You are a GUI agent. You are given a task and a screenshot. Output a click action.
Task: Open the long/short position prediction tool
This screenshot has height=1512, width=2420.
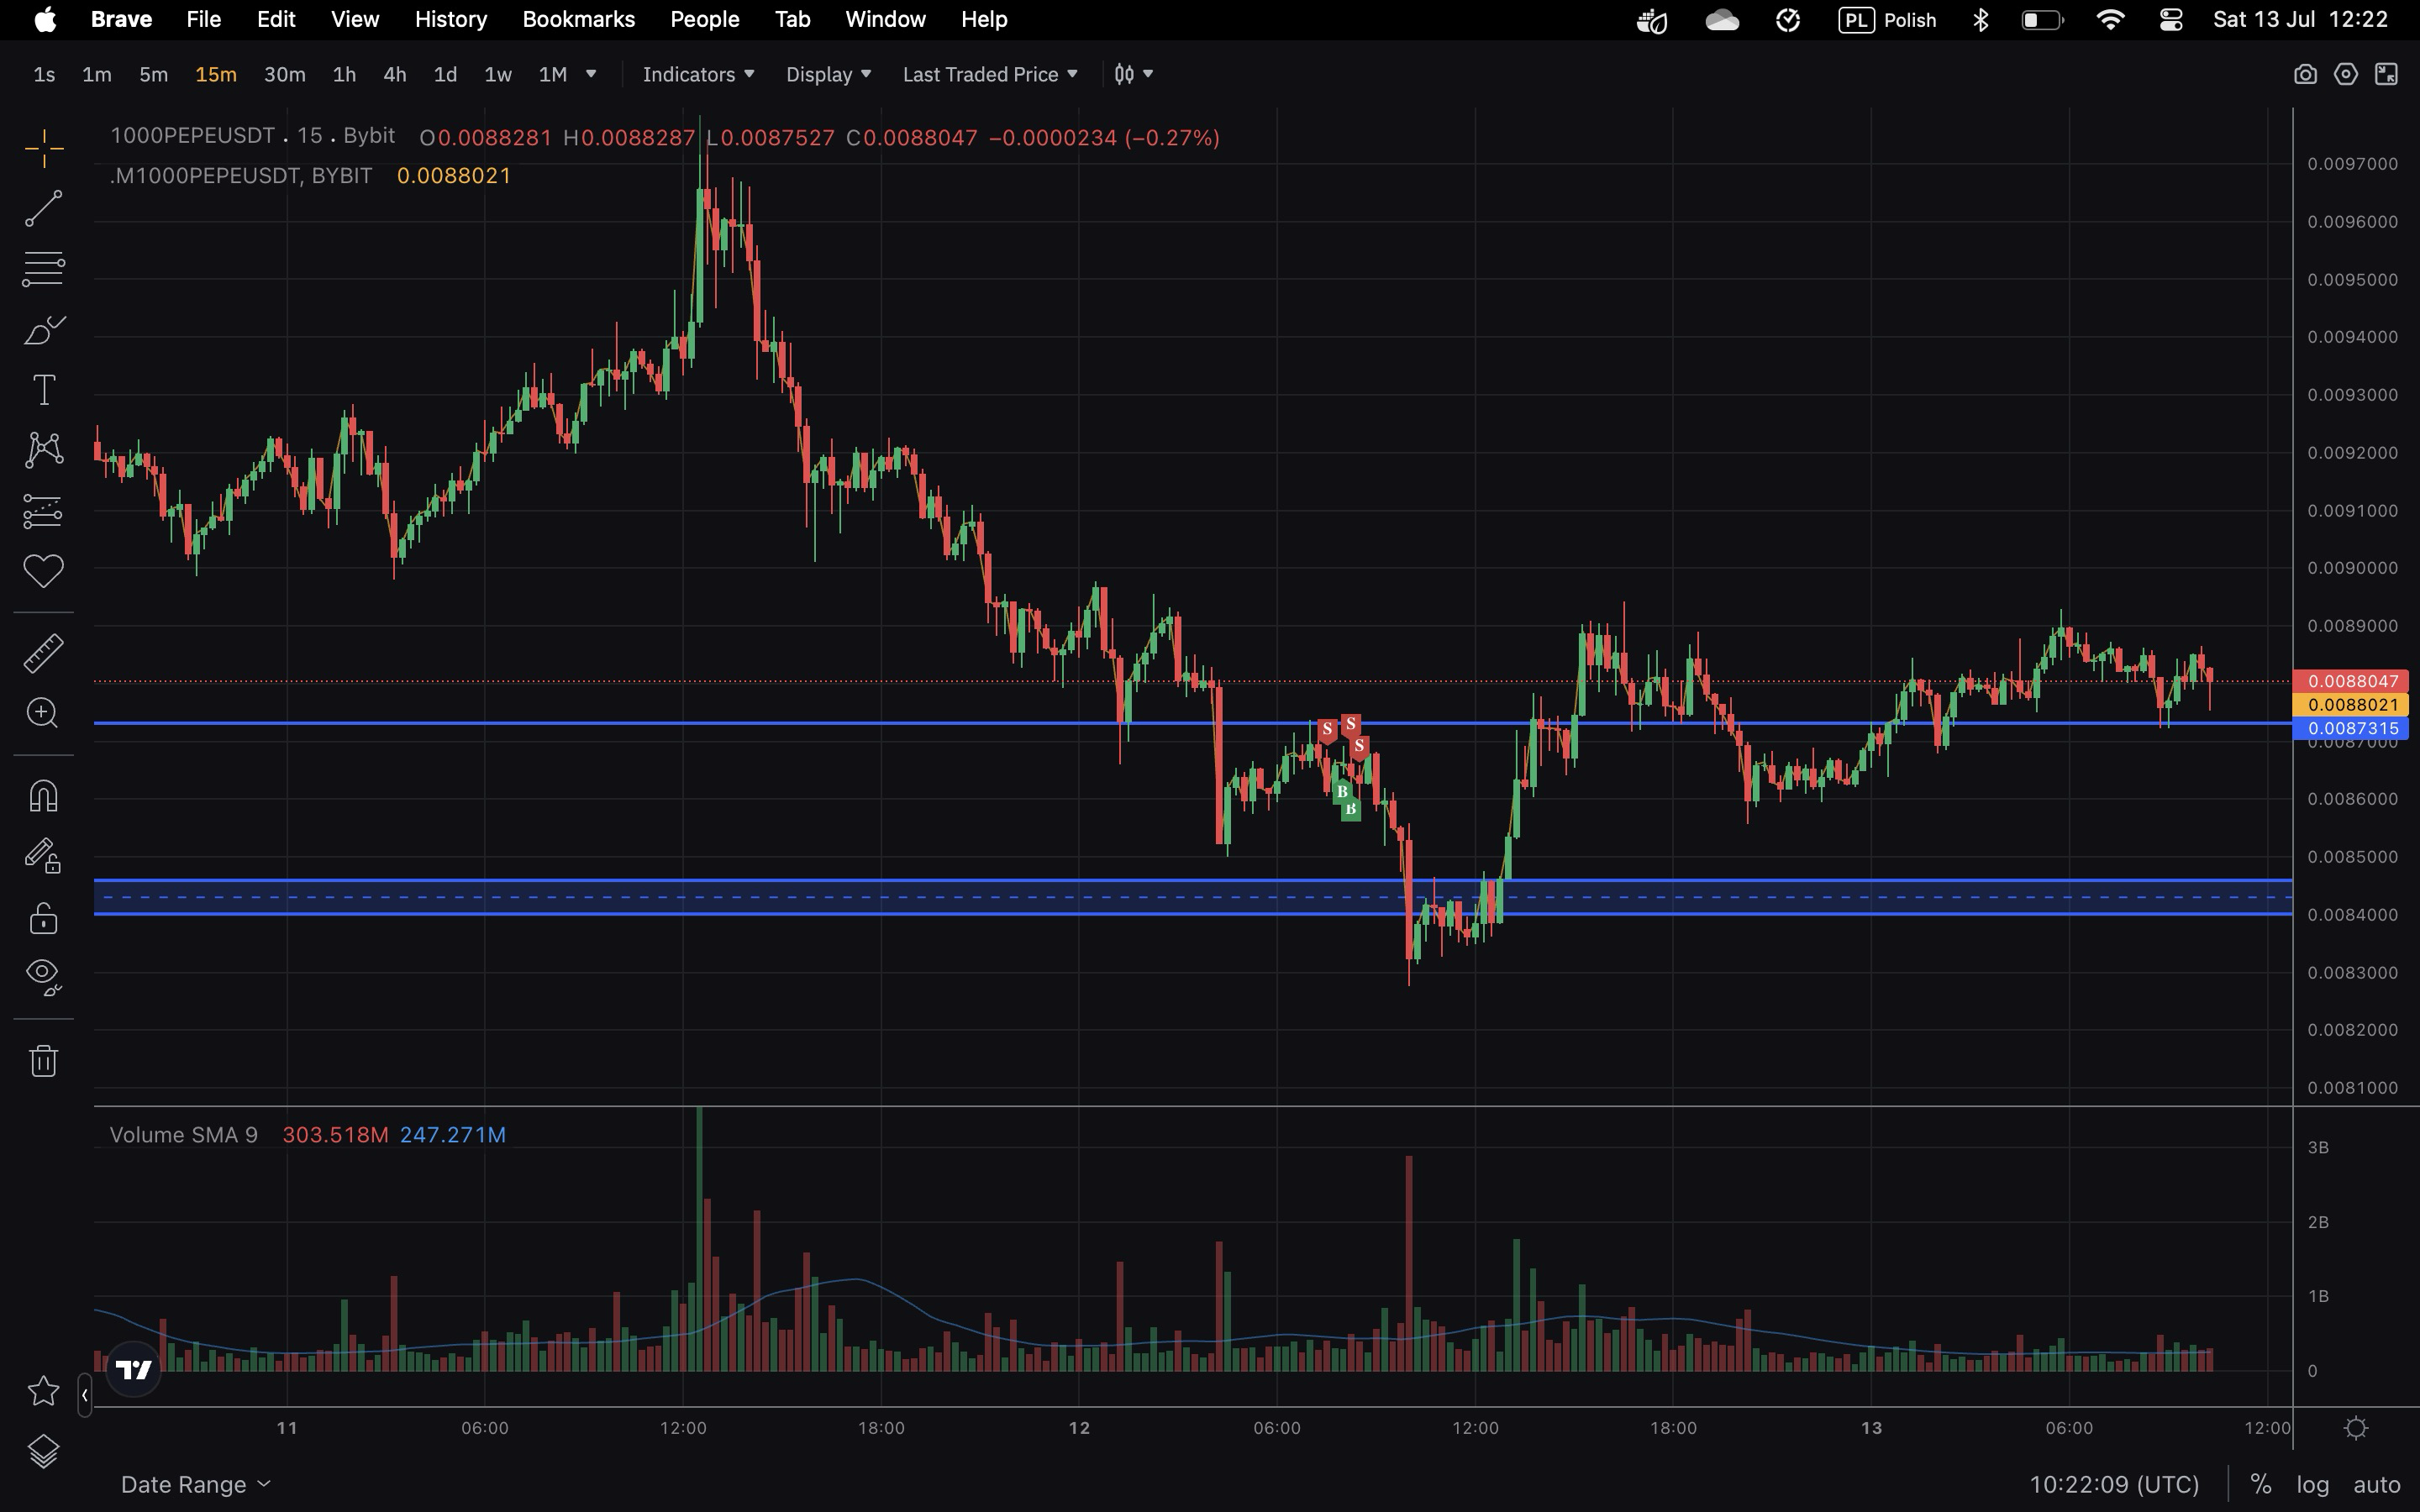[44, 511]
